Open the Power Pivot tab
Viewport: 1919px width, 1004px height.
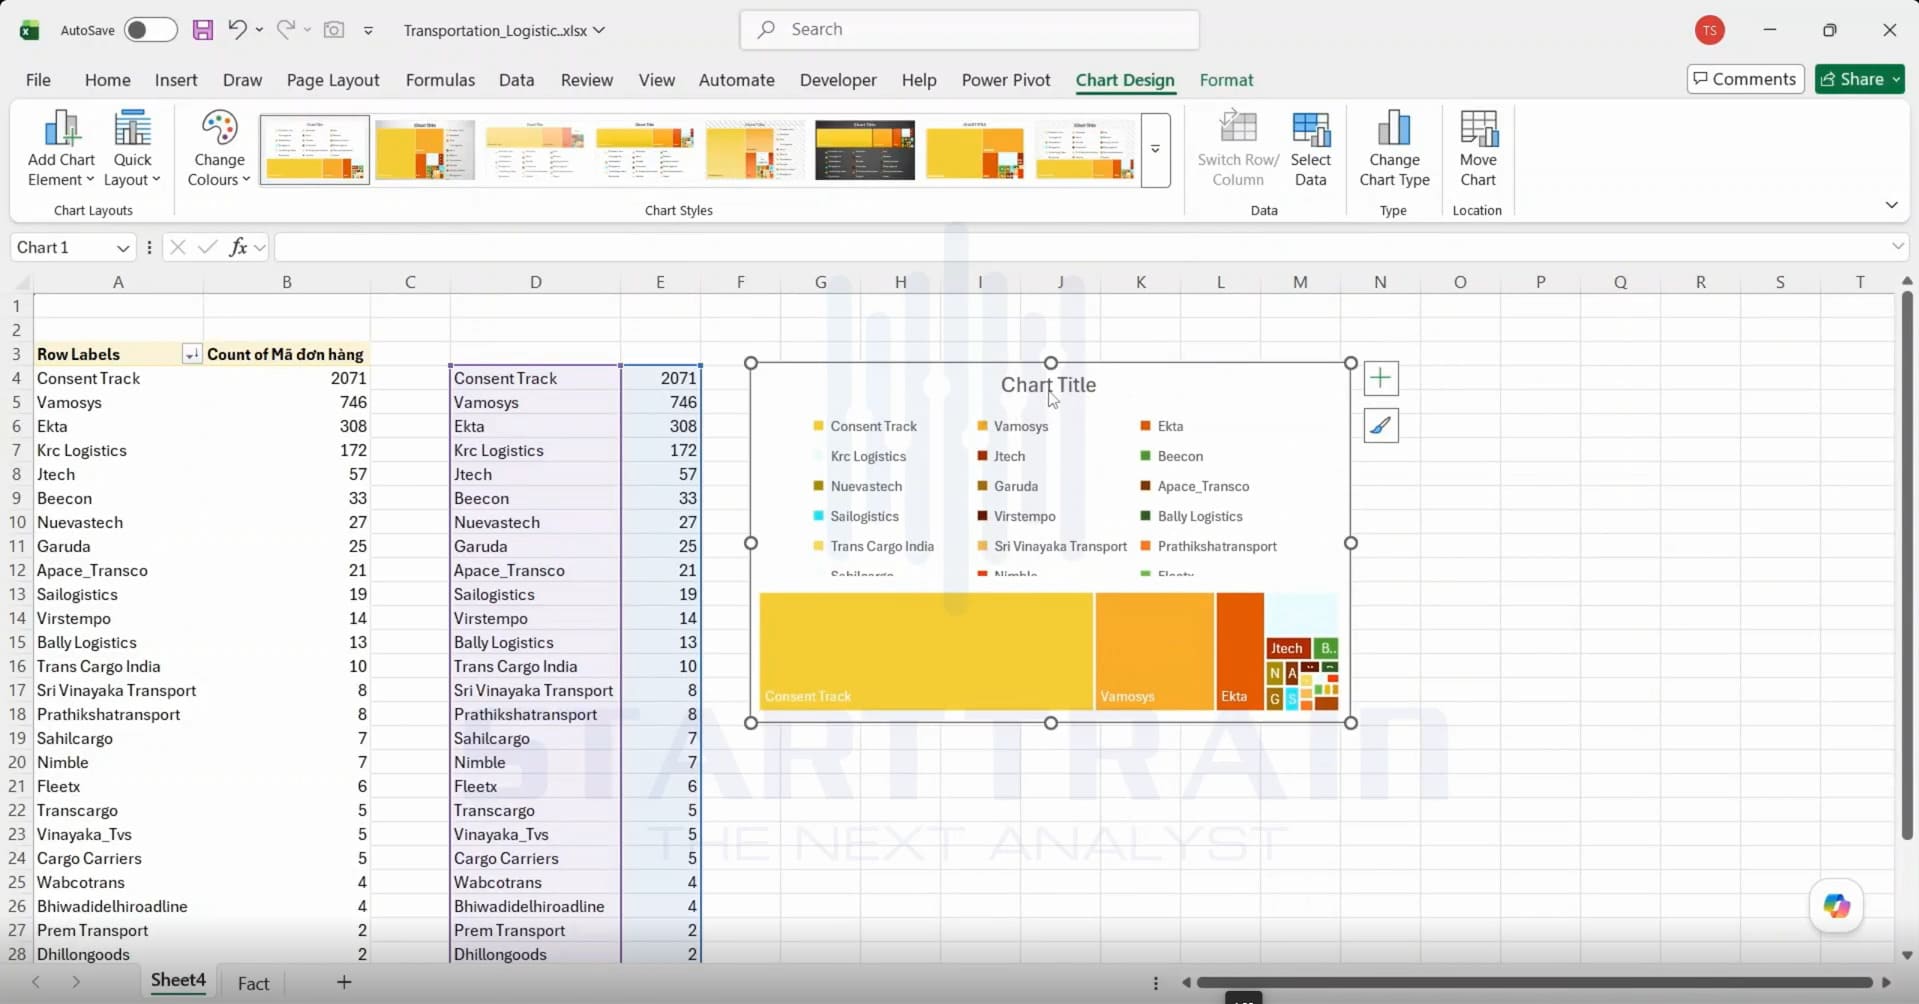click(1006, 80)
